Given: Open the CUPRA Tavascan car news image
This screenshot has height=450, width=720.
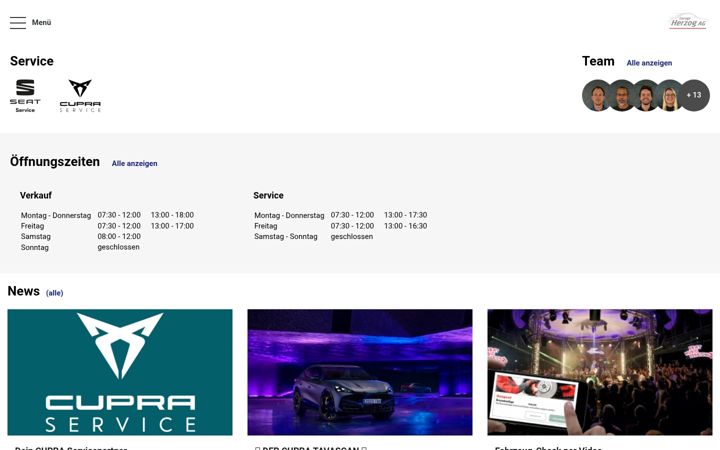Looking at the screenshot, I should pyautogui.click(x=360, y=372).
